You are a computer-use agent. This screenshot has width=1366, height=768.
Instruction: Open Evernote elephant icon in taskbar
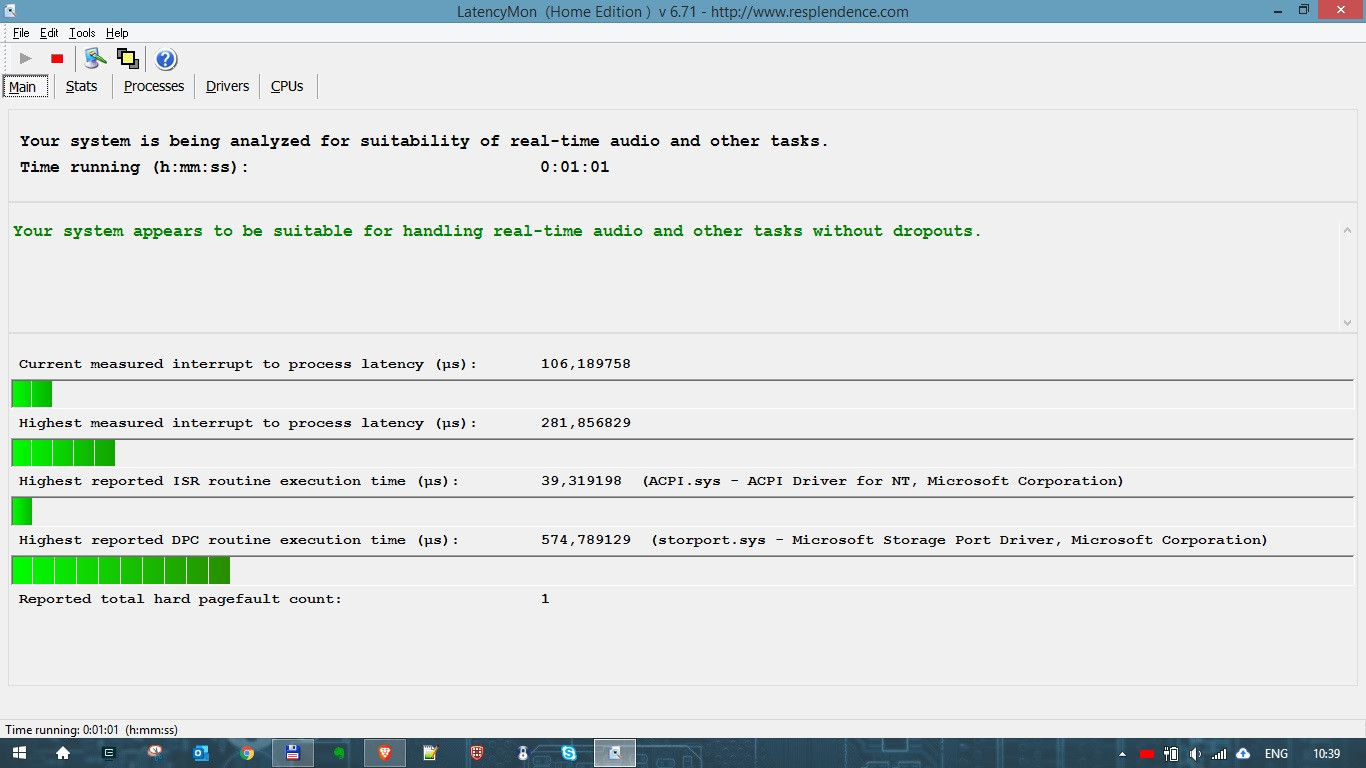(x=339, y=753)
